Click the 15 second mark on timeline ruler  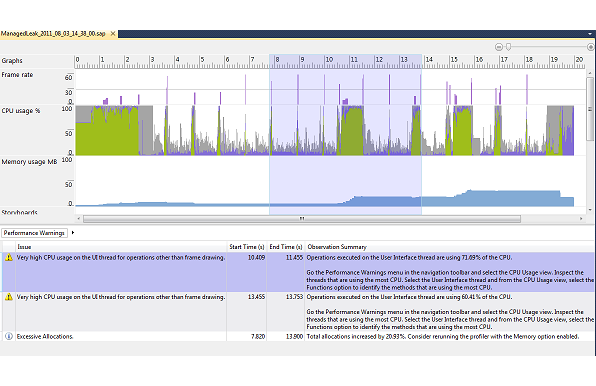(x=454, y=60)
